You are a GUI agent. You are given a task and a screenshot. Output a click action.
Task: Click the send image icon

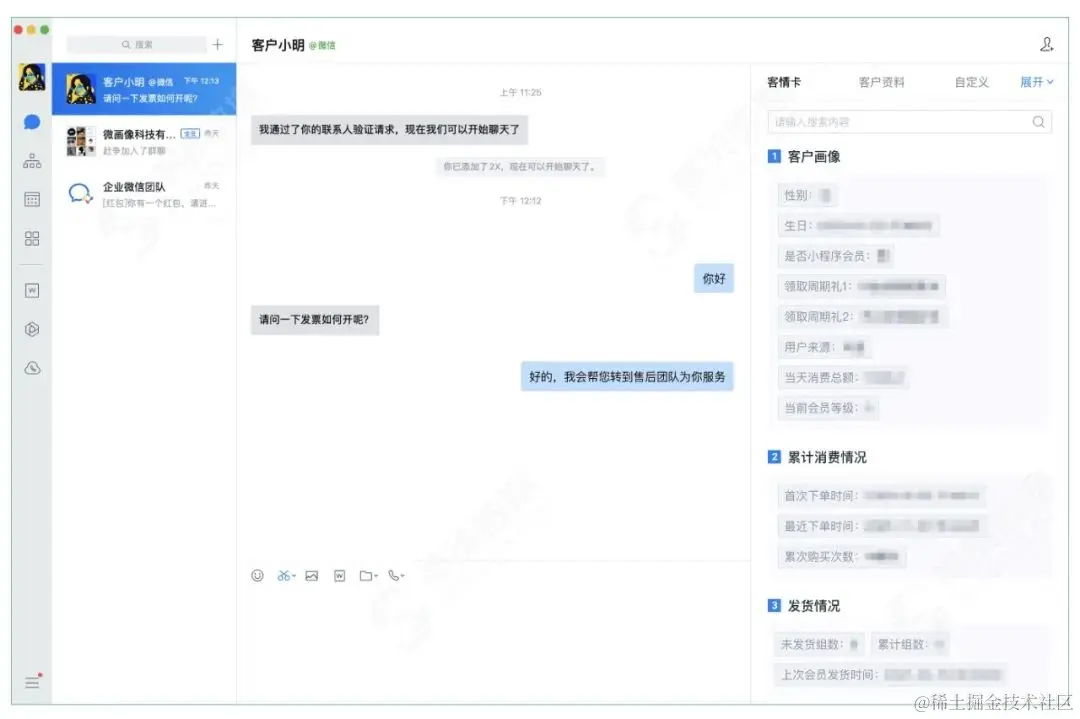312,575
